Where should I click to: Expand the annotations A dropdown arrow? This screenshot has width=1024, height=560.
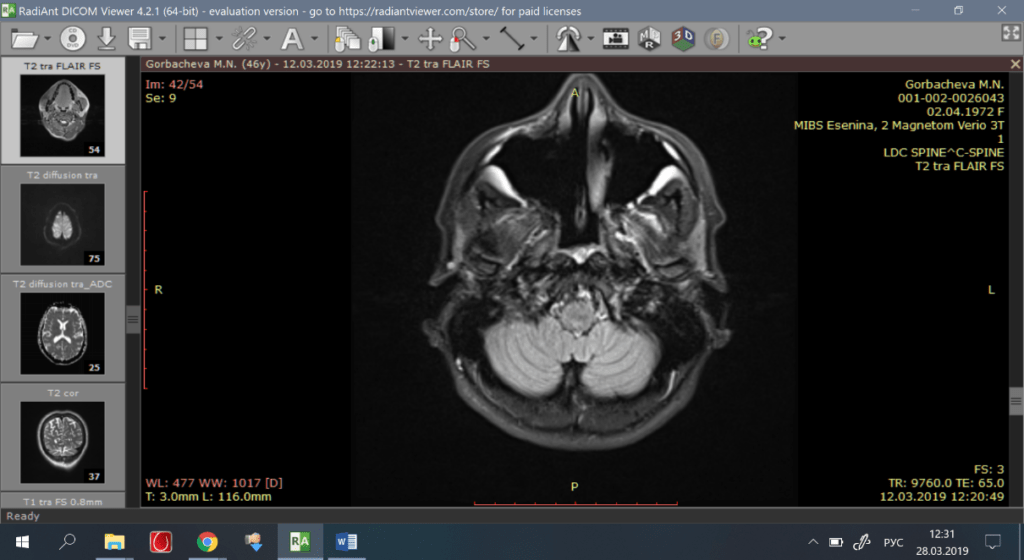point(314,39)
